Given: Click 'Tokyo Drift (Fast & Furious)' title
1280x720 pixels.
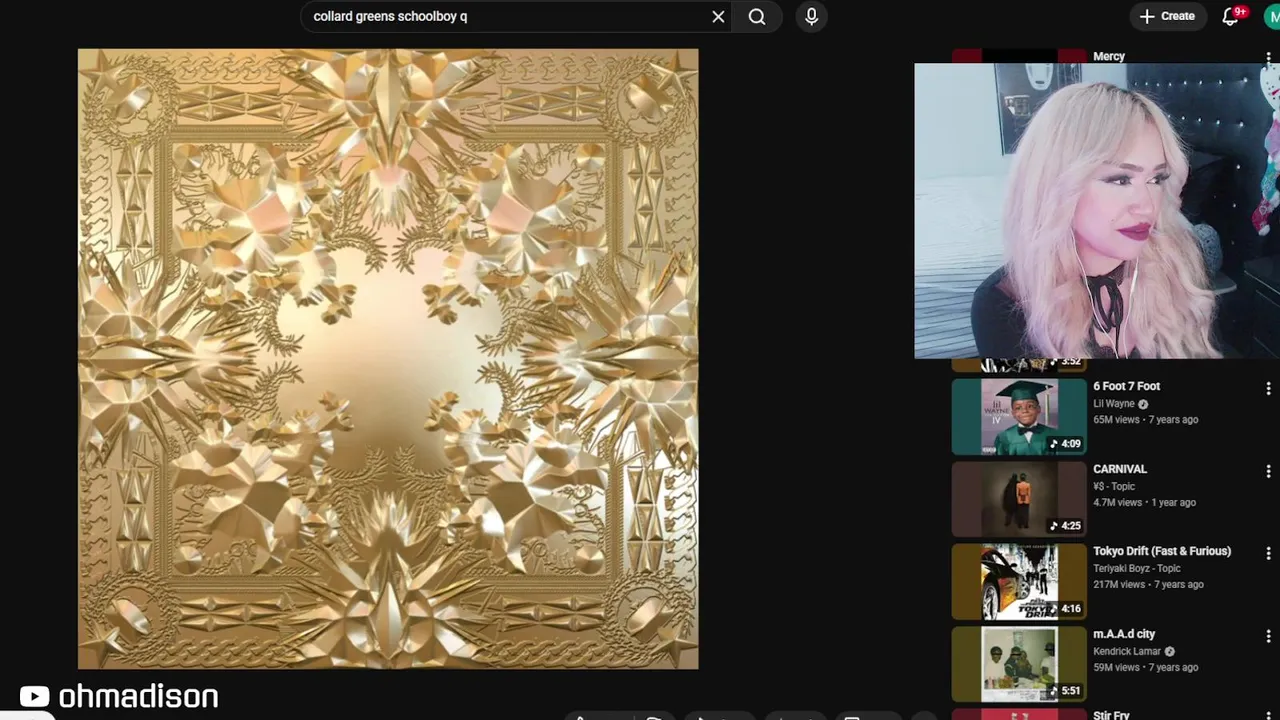Looking at the screenshot, I should coord(1161,551).
